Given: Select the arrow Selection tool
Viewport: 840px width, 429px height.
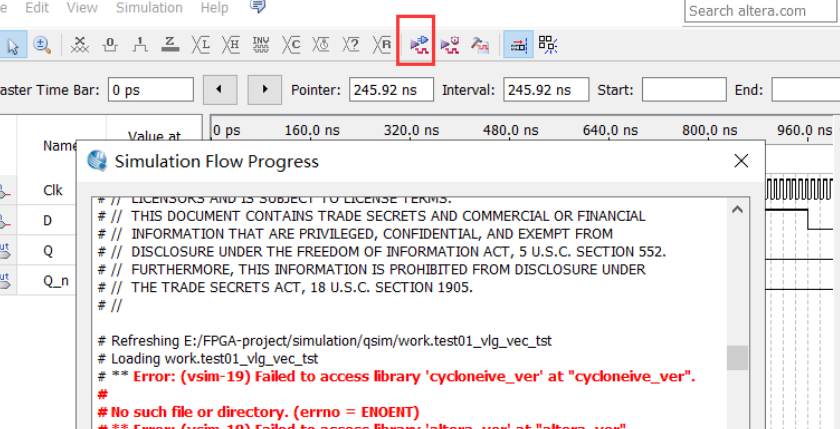Looking at the screenshot, I should pos(12,45).
